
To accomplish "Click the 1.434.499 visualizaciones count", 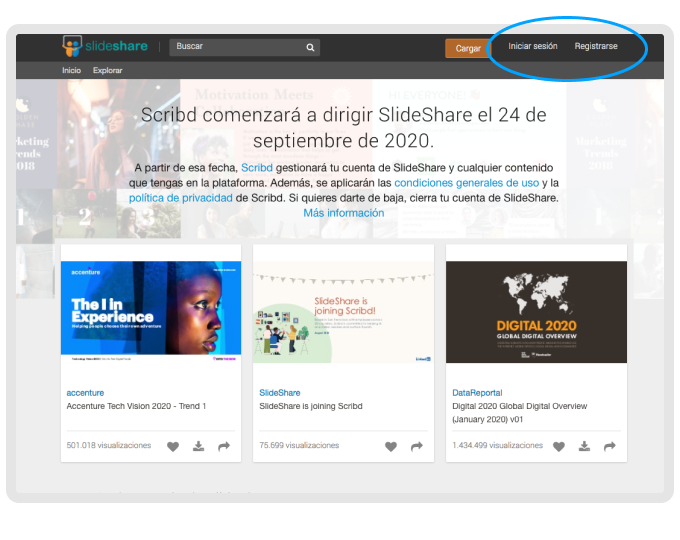I will (497, 445).
